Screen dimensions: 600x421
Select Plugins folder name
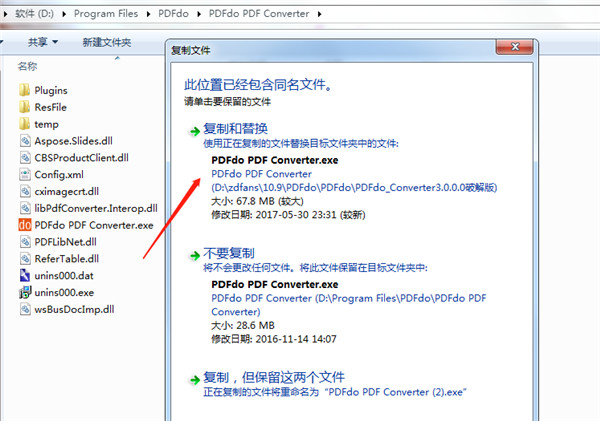pyautogui.click(x=51, y=91)
